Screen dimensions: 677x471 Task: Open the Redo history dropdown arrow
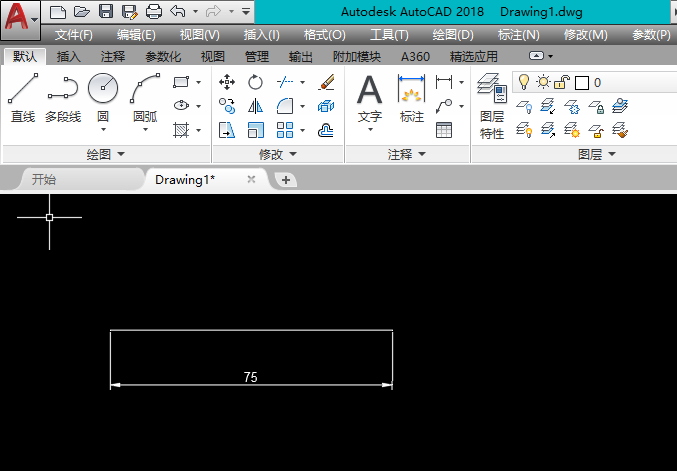click(x=231, y=12)
